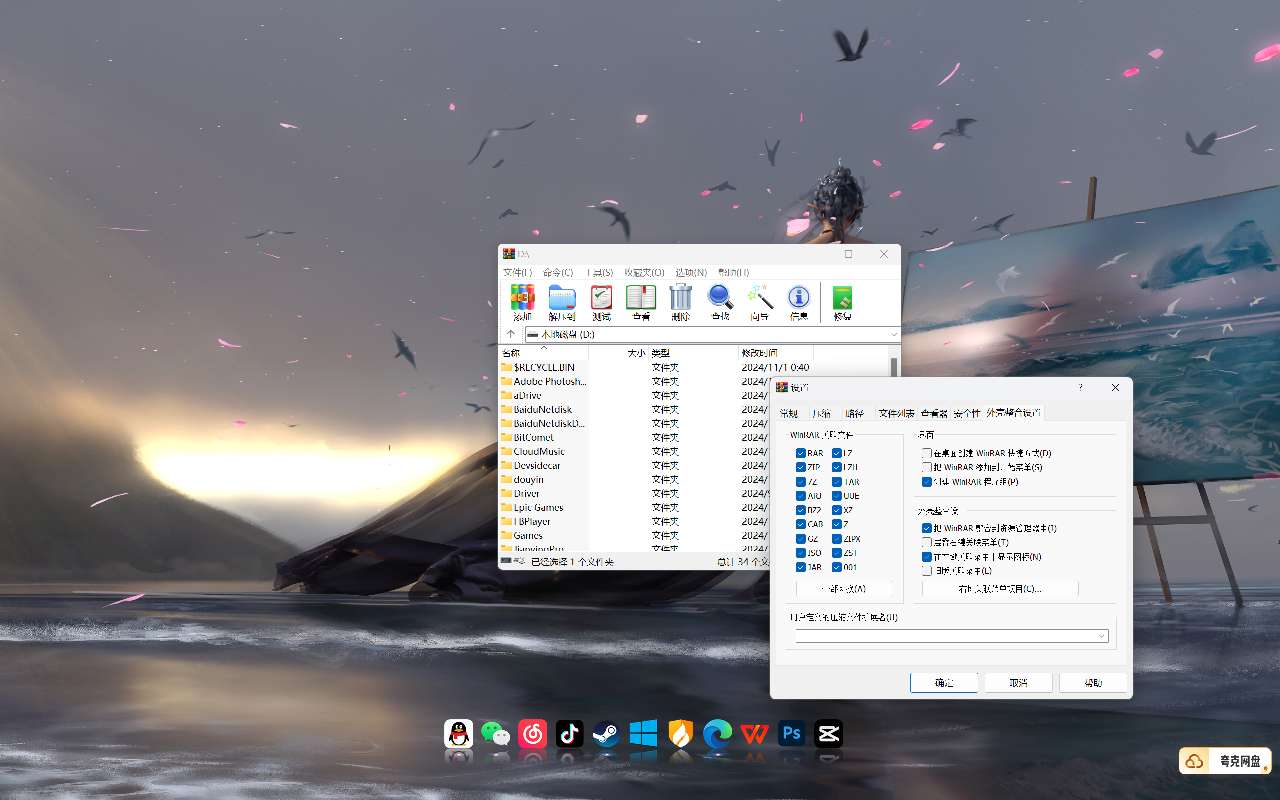The height and width of the screenshot is (800, 1280).
Task: Switch to the Compression (压缩) settings tab
Action: 822,413
